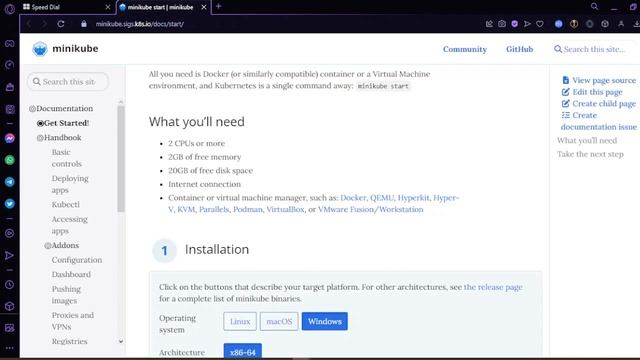
Task: Open GX Corner gamepad sidebar icon
Action: point(9,43)
